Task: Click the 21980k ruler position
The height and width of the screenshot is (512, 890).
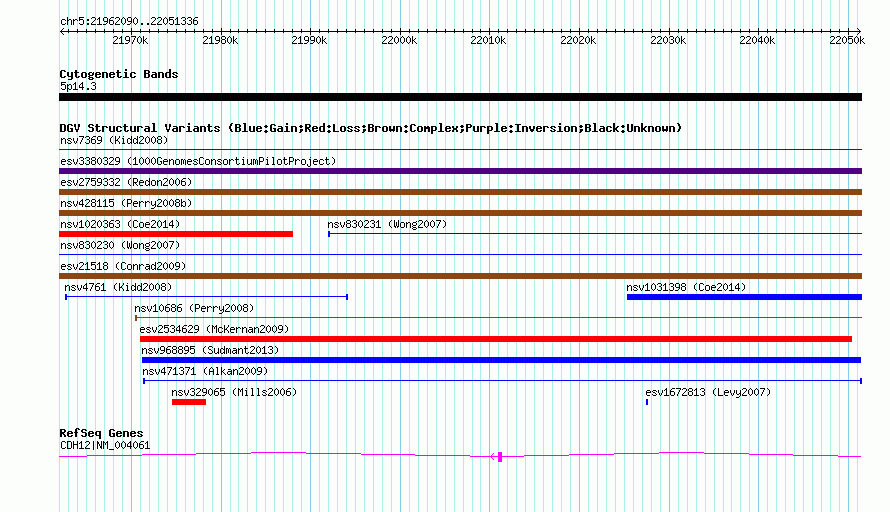Action: click(x=220, y=40)
